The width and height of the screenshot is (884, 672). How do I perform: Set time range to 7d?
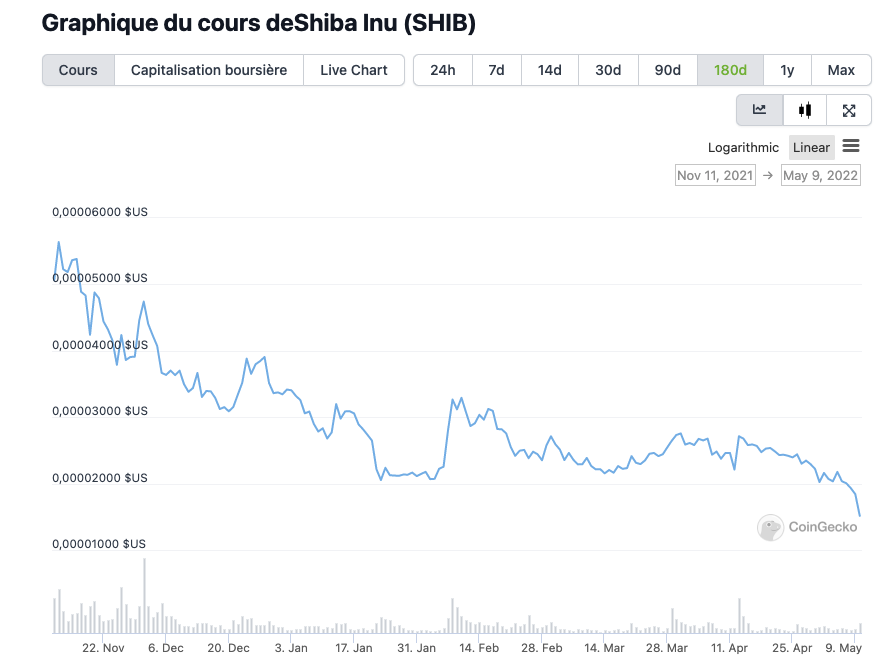click(x=496, y=70)
